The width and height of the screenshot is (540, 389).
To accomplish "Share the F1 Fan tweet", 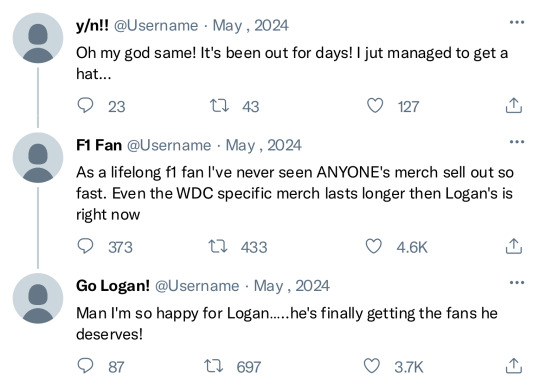I will tap(514, 246).
